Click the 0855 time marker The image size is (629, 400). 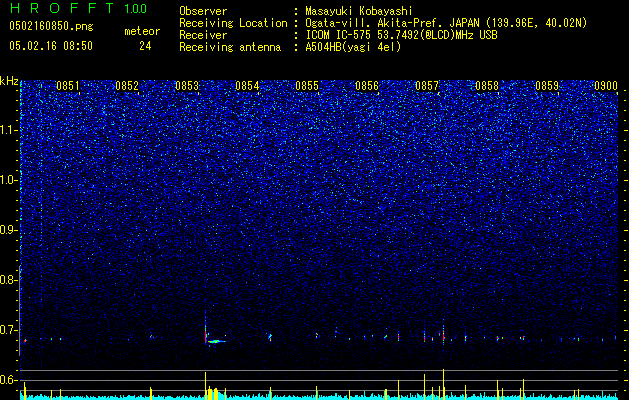click(307, 86)
